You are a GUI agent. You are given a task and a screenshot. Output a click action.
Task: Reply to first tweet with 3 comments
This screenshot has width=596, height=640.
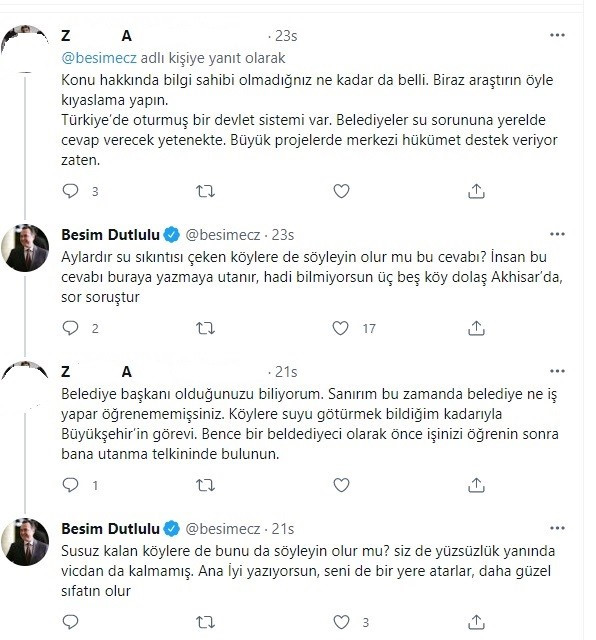click(x=70, y=191)
